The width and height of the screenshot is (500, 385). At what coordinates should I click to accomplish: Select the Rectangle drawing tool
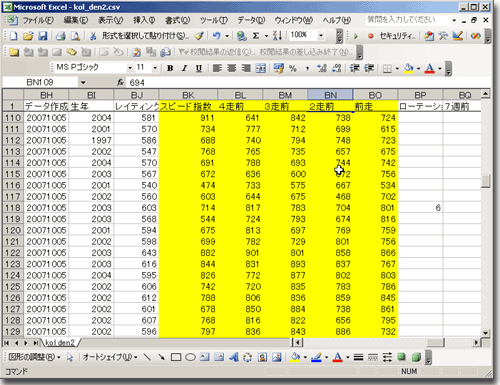(x=176, y=357)
